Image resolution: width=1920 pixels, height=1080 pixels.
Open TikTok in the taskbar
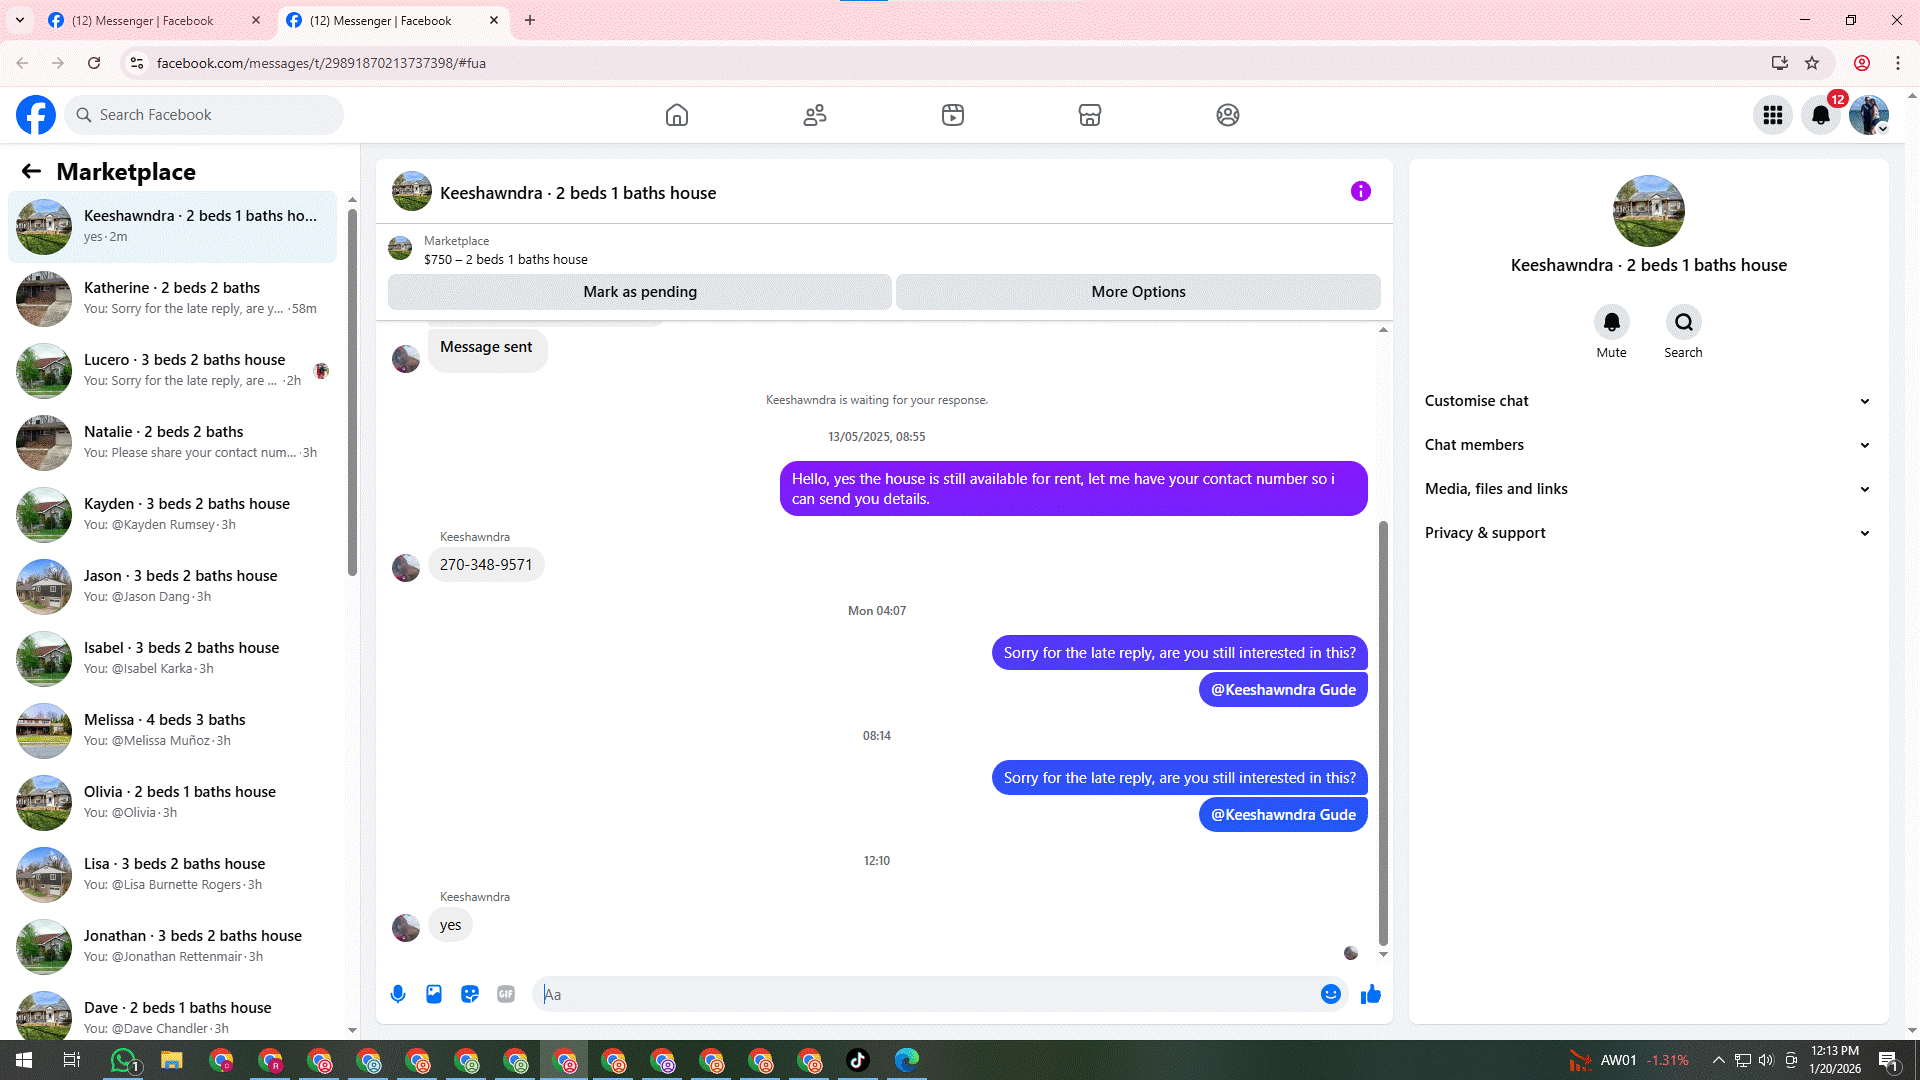pyautogui.click(x=858, y=1060)
